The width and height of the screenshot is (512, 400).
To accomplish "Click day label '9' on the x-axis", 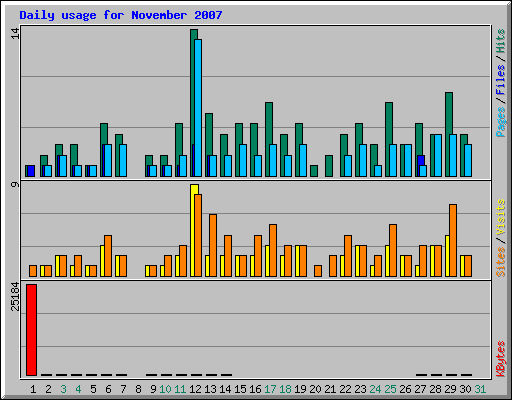I will 153,389.
